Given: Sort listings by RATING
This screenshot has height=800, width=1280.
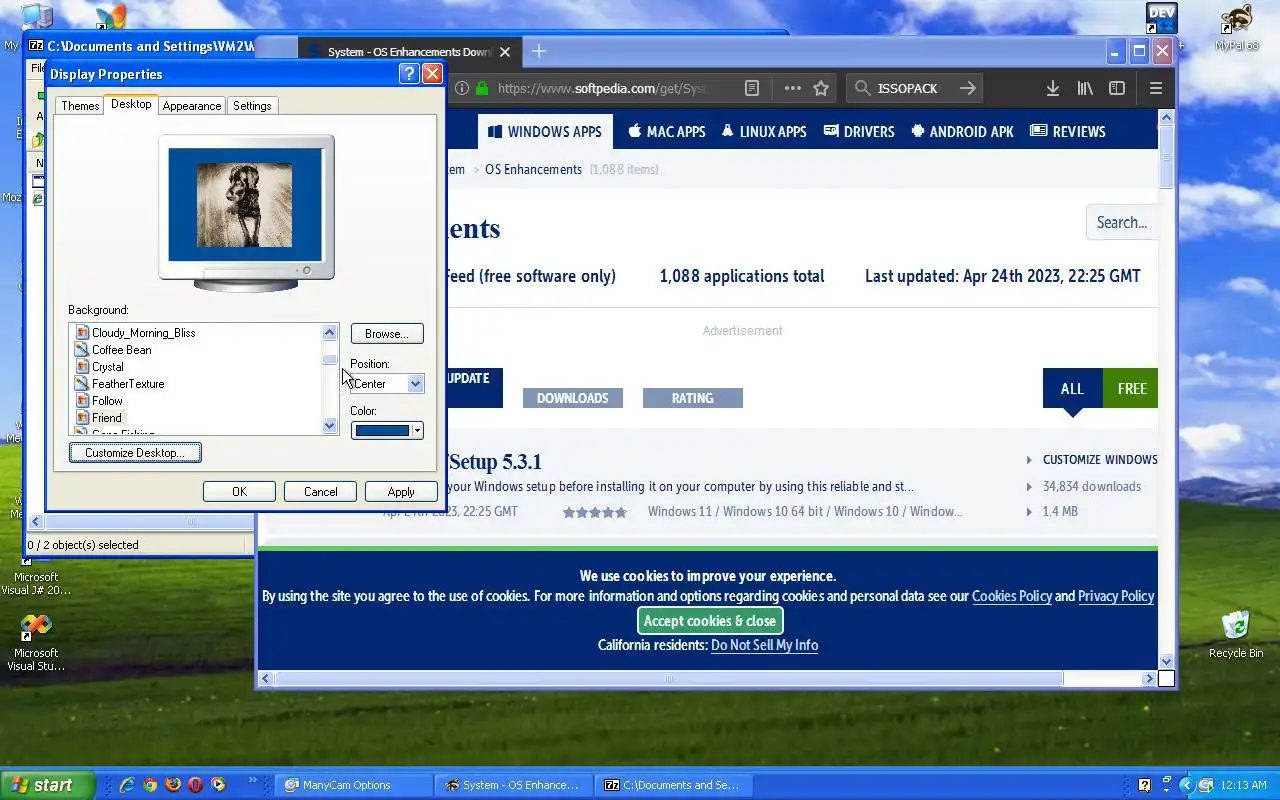Looking at the screenshot, I should [693, 398].
